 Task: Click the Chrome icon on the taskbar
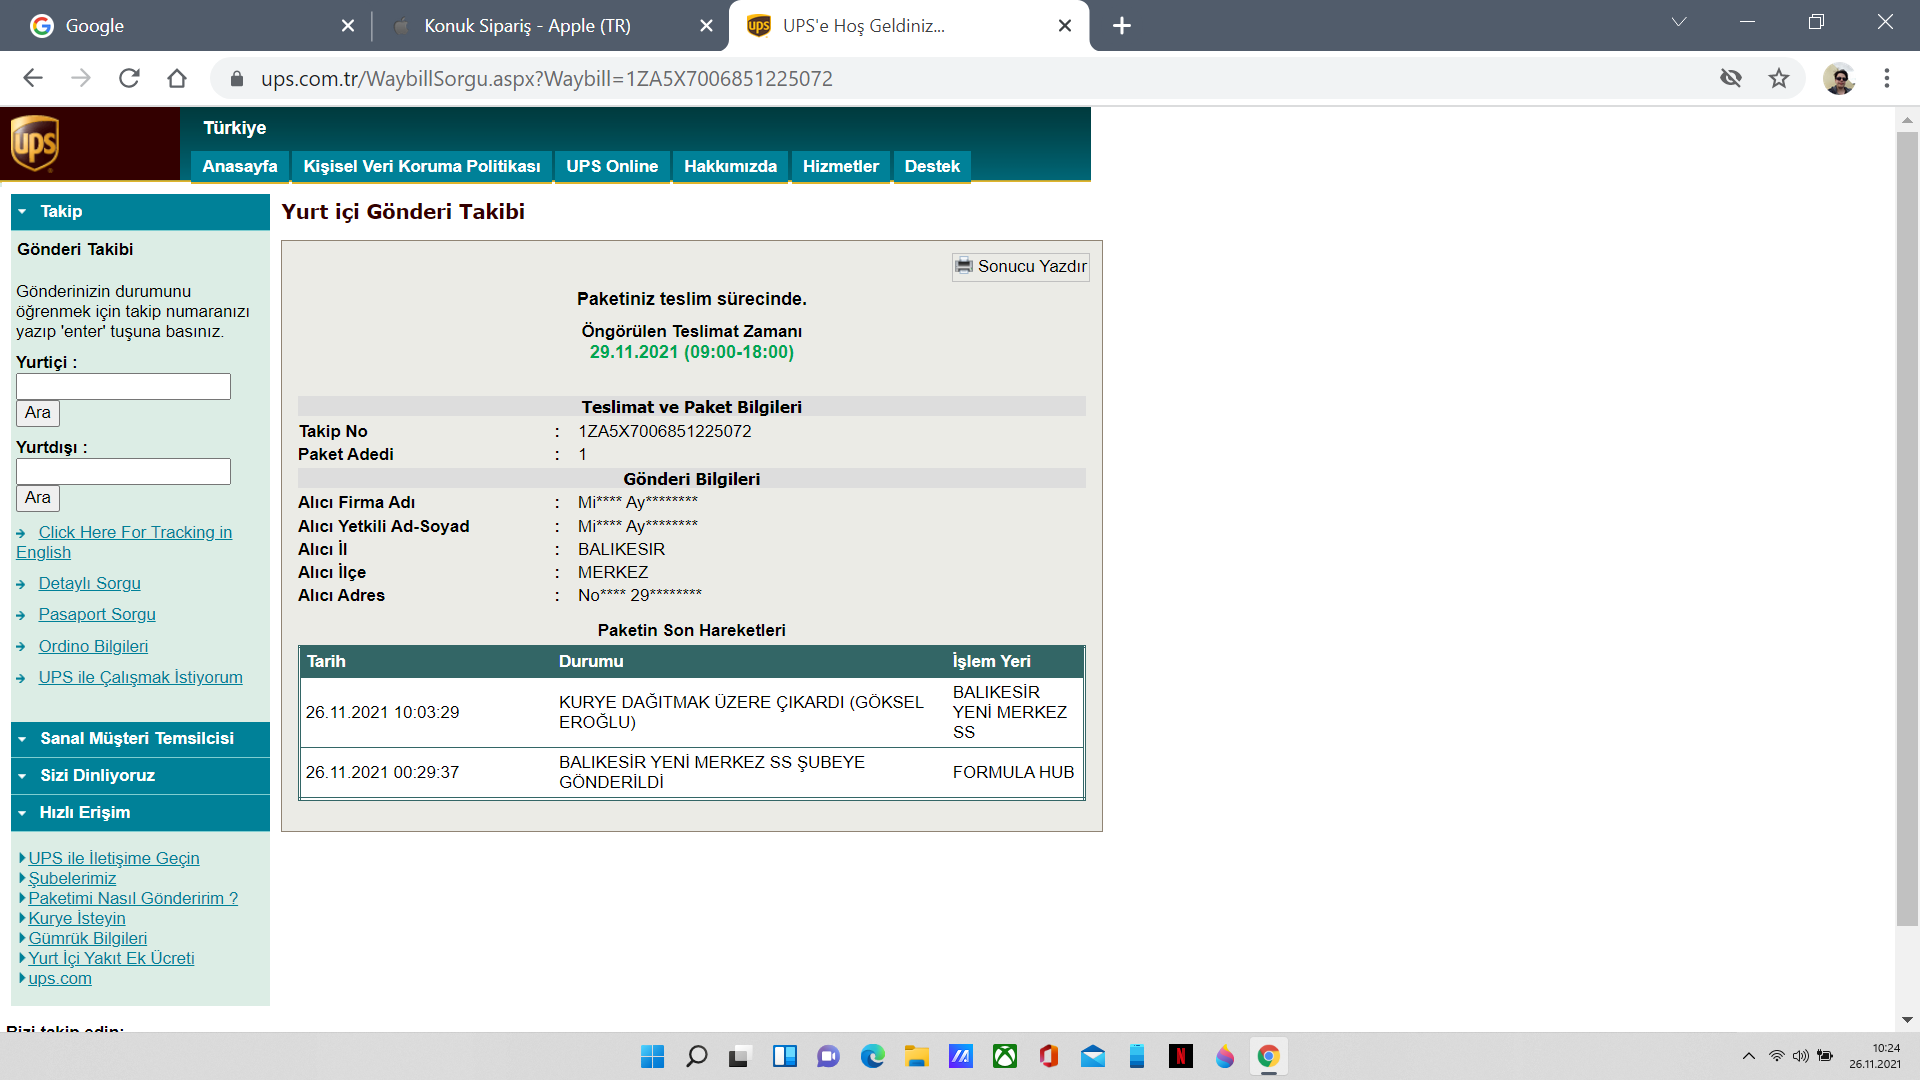(x=1269, y=1057)
